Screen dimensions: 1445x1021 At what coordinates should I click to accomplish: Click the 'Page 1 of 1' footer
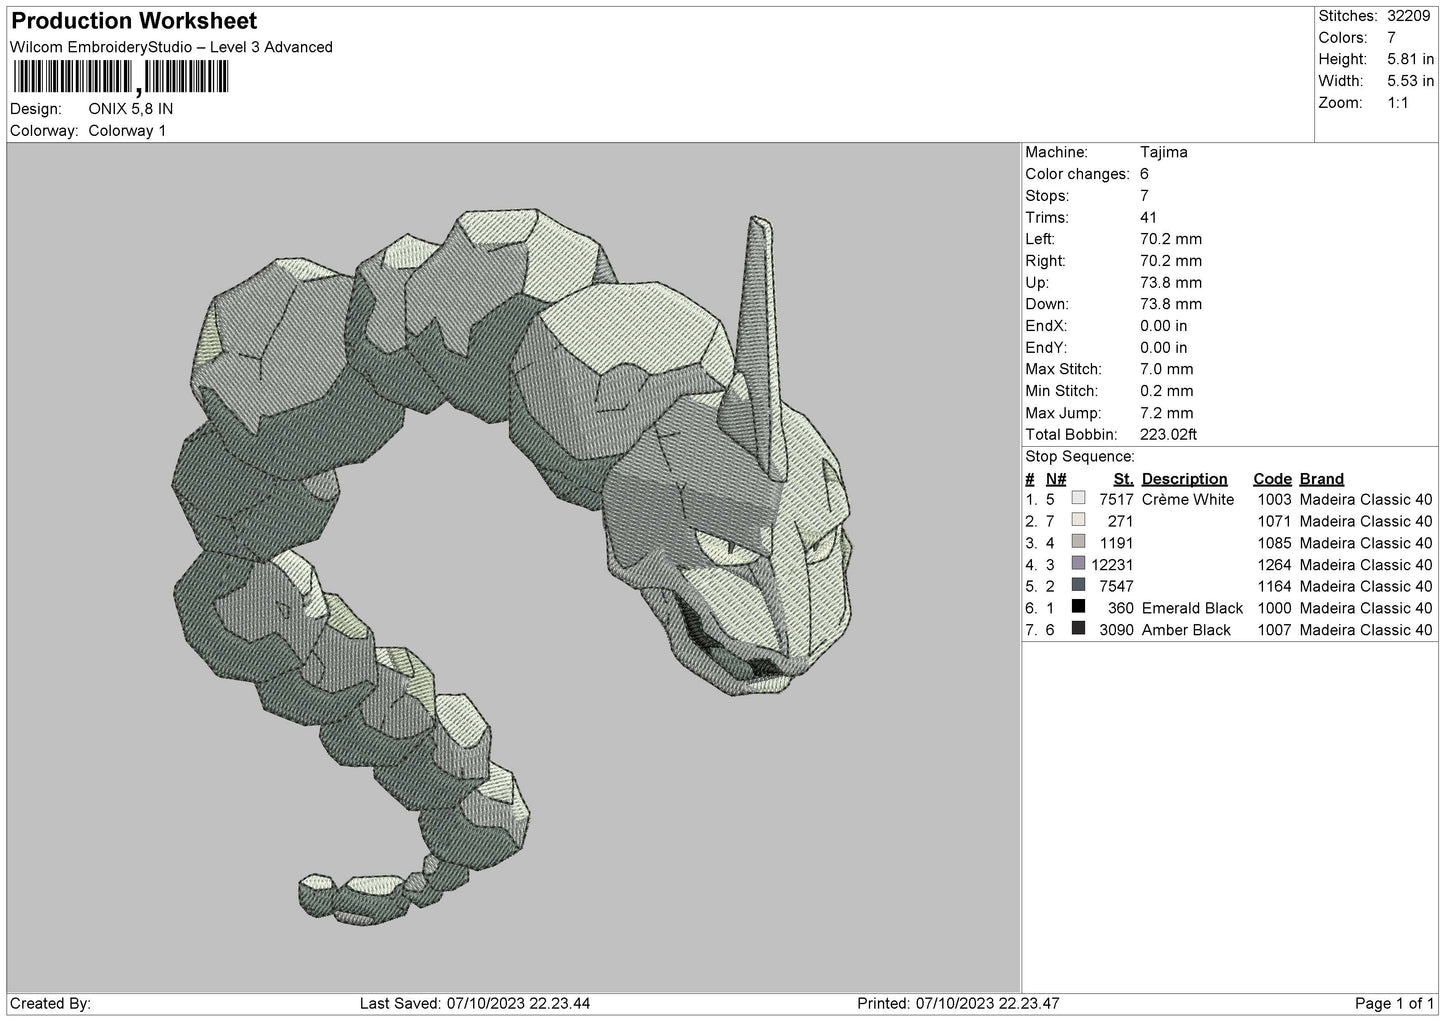1394,1004
